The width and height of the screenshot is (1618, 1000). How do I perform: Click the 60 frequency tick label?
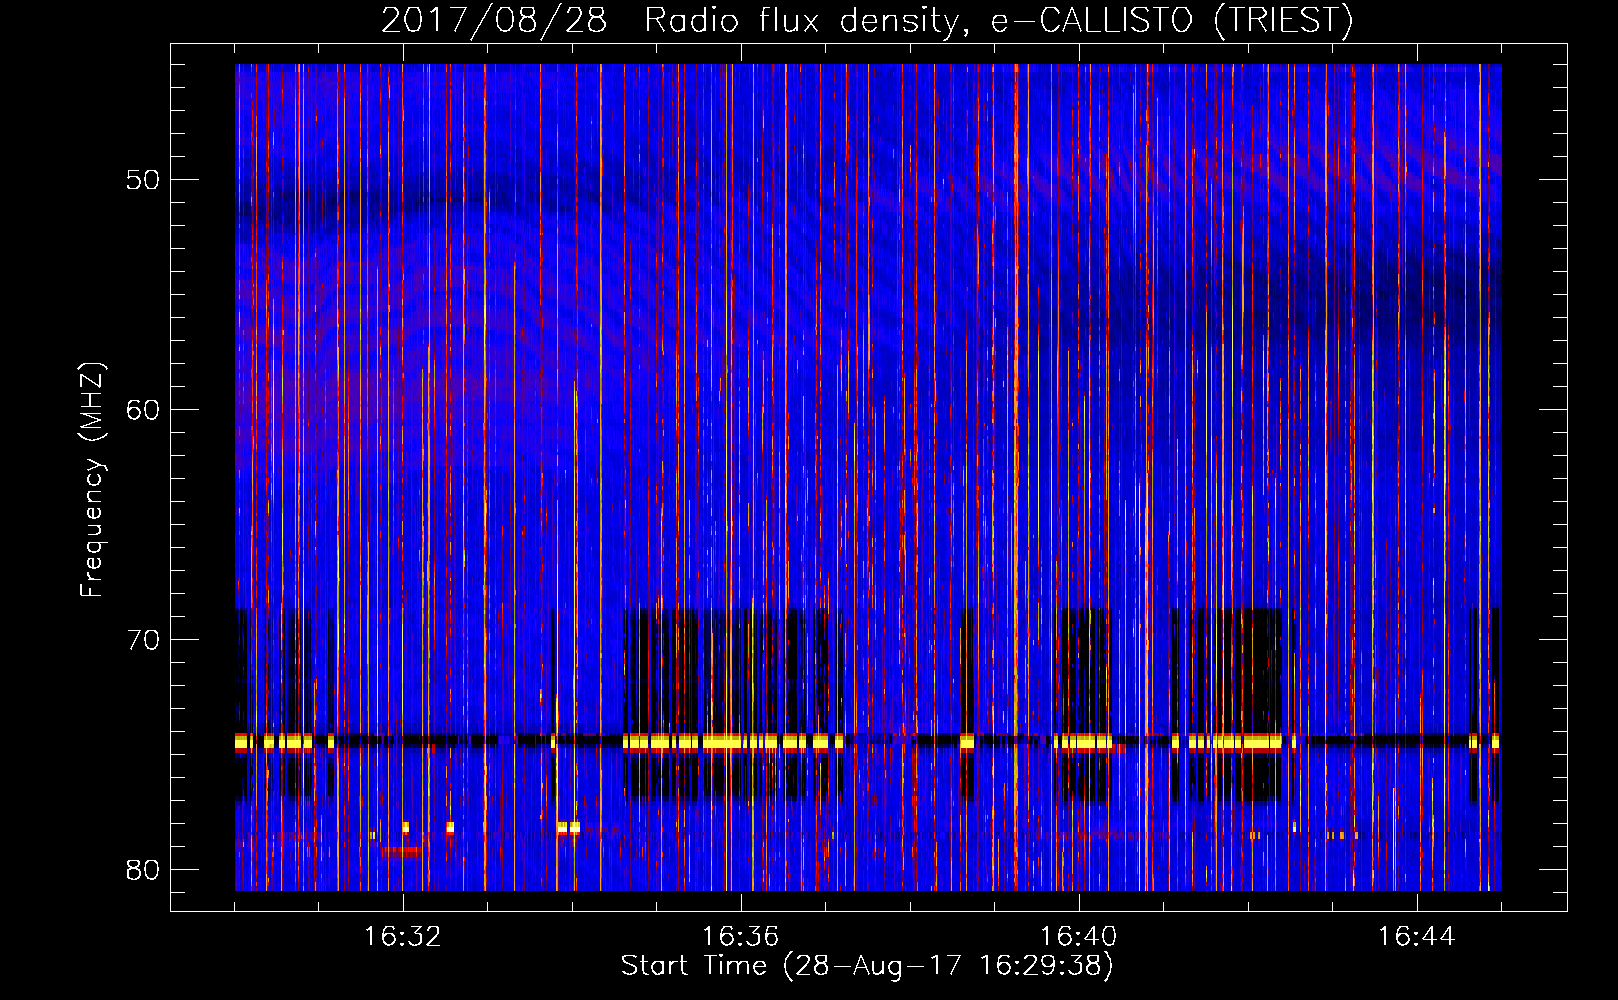point(143,410)
